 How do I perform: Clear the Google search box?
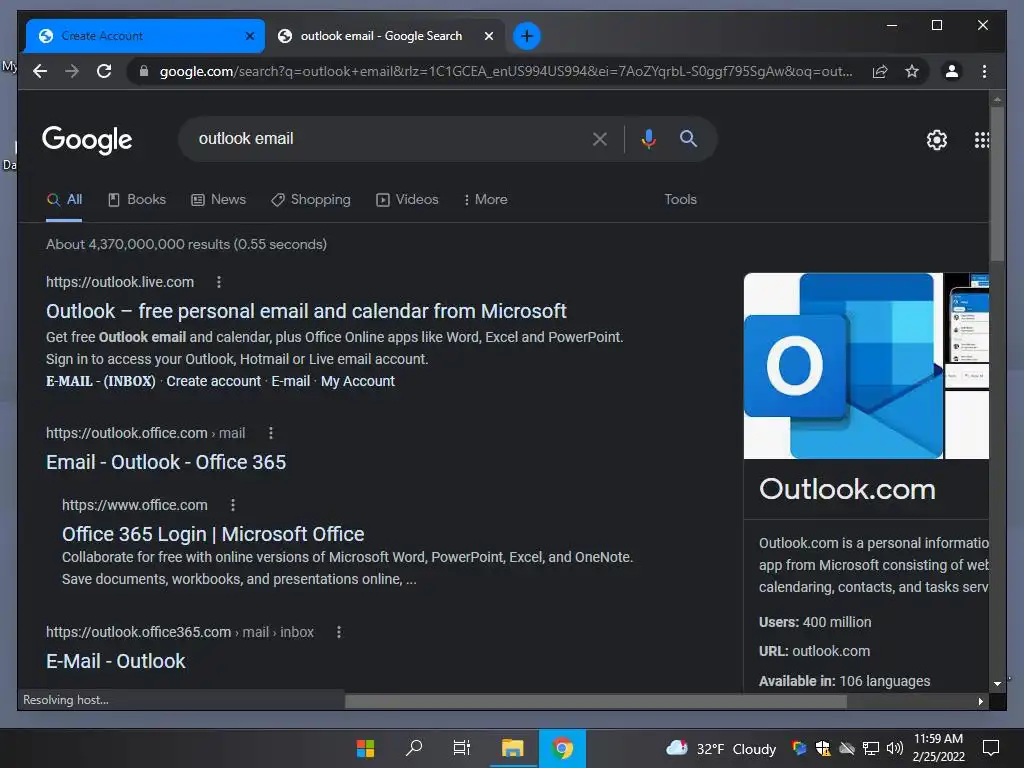600,138
